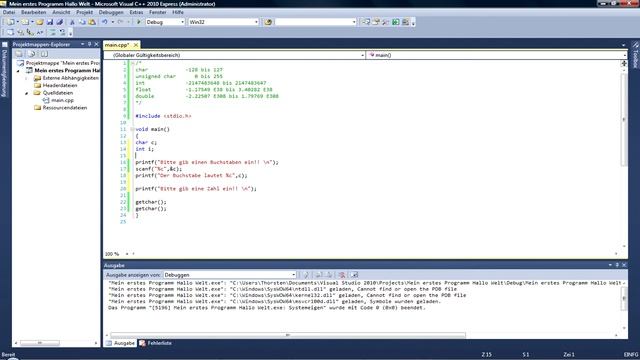Click the Save All icon
This screenshot has width=640, height=360.
[x=60, y=22]
